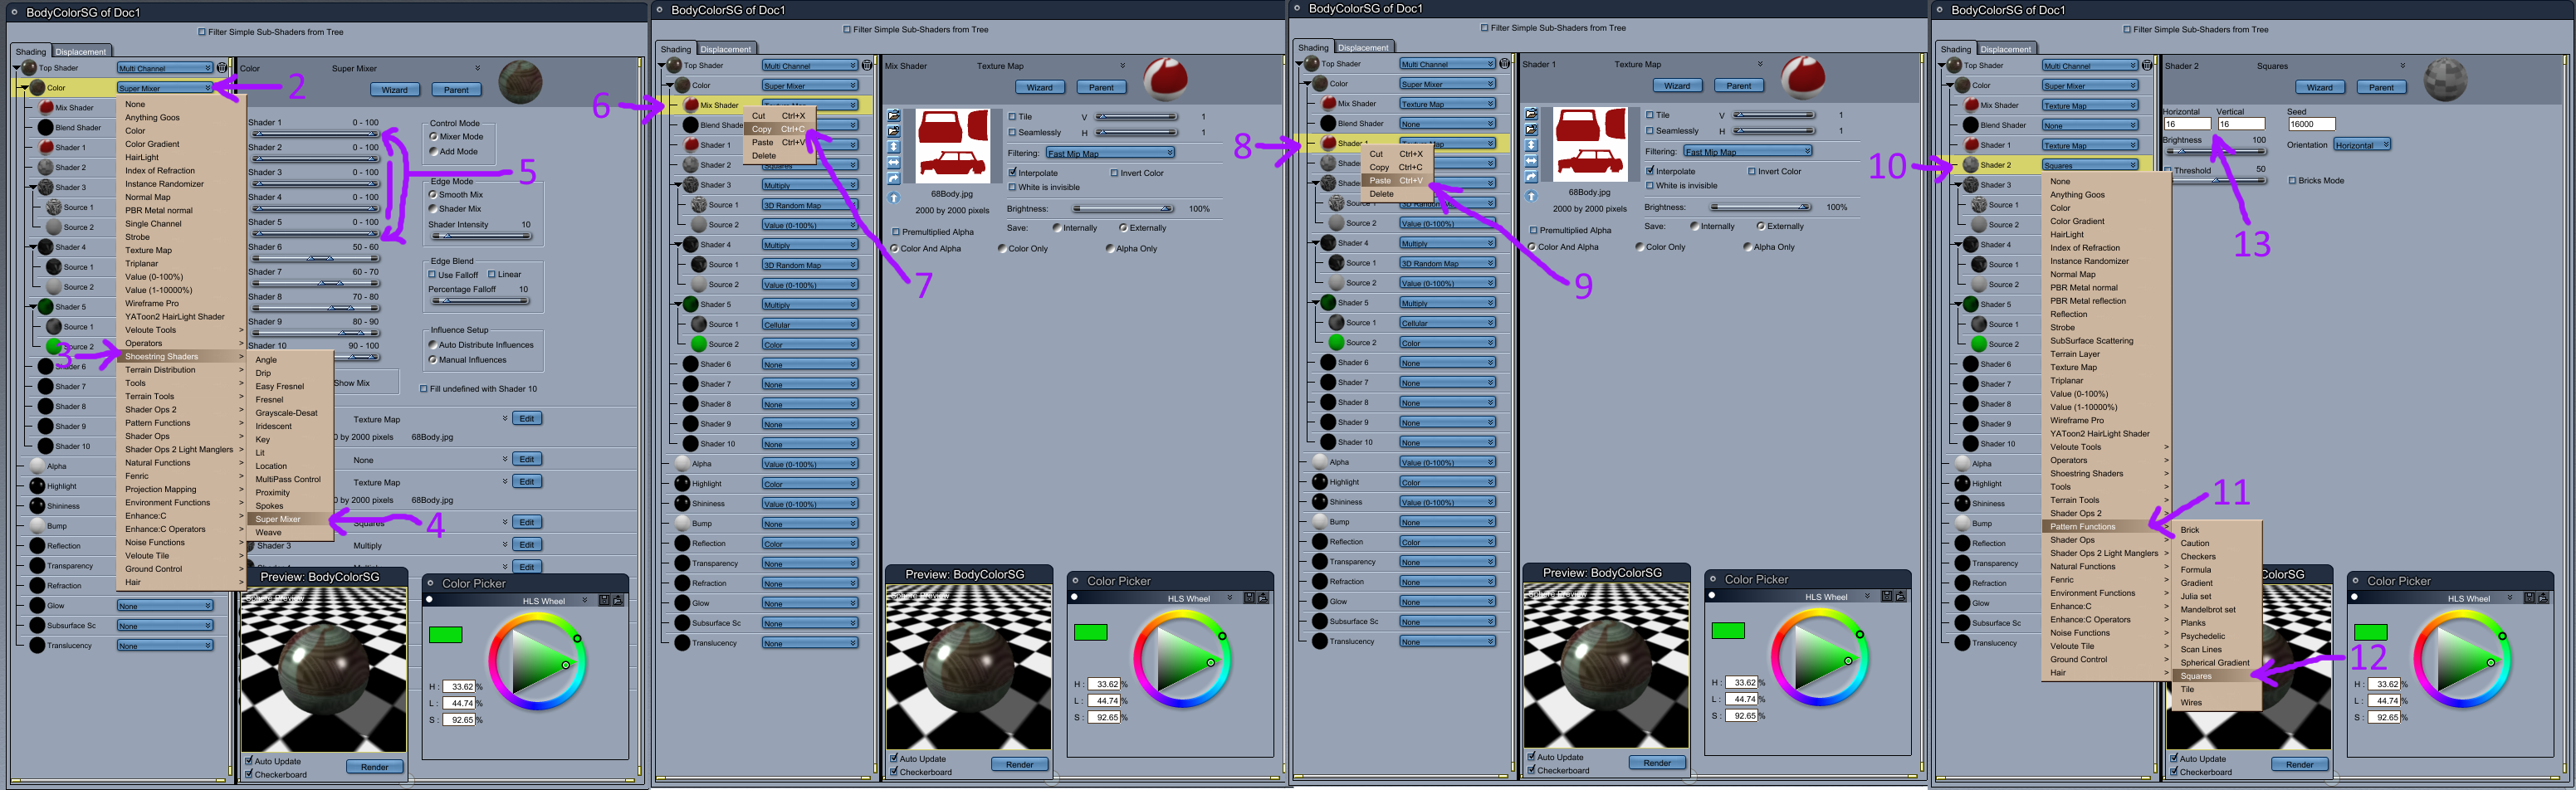Click the Seed field showing 16000
The image size is (2576, 790).
coord(2311,125)
